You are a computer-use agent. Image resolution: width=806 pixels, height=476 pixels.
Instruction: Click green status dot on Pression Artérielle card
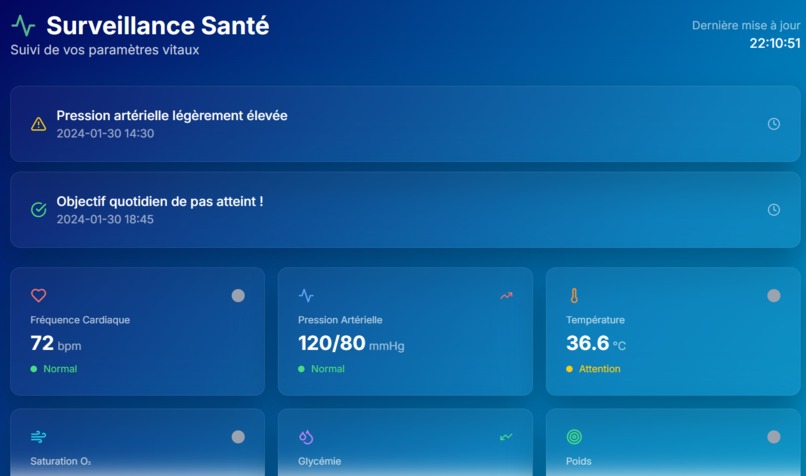click(x=301, y=369)
